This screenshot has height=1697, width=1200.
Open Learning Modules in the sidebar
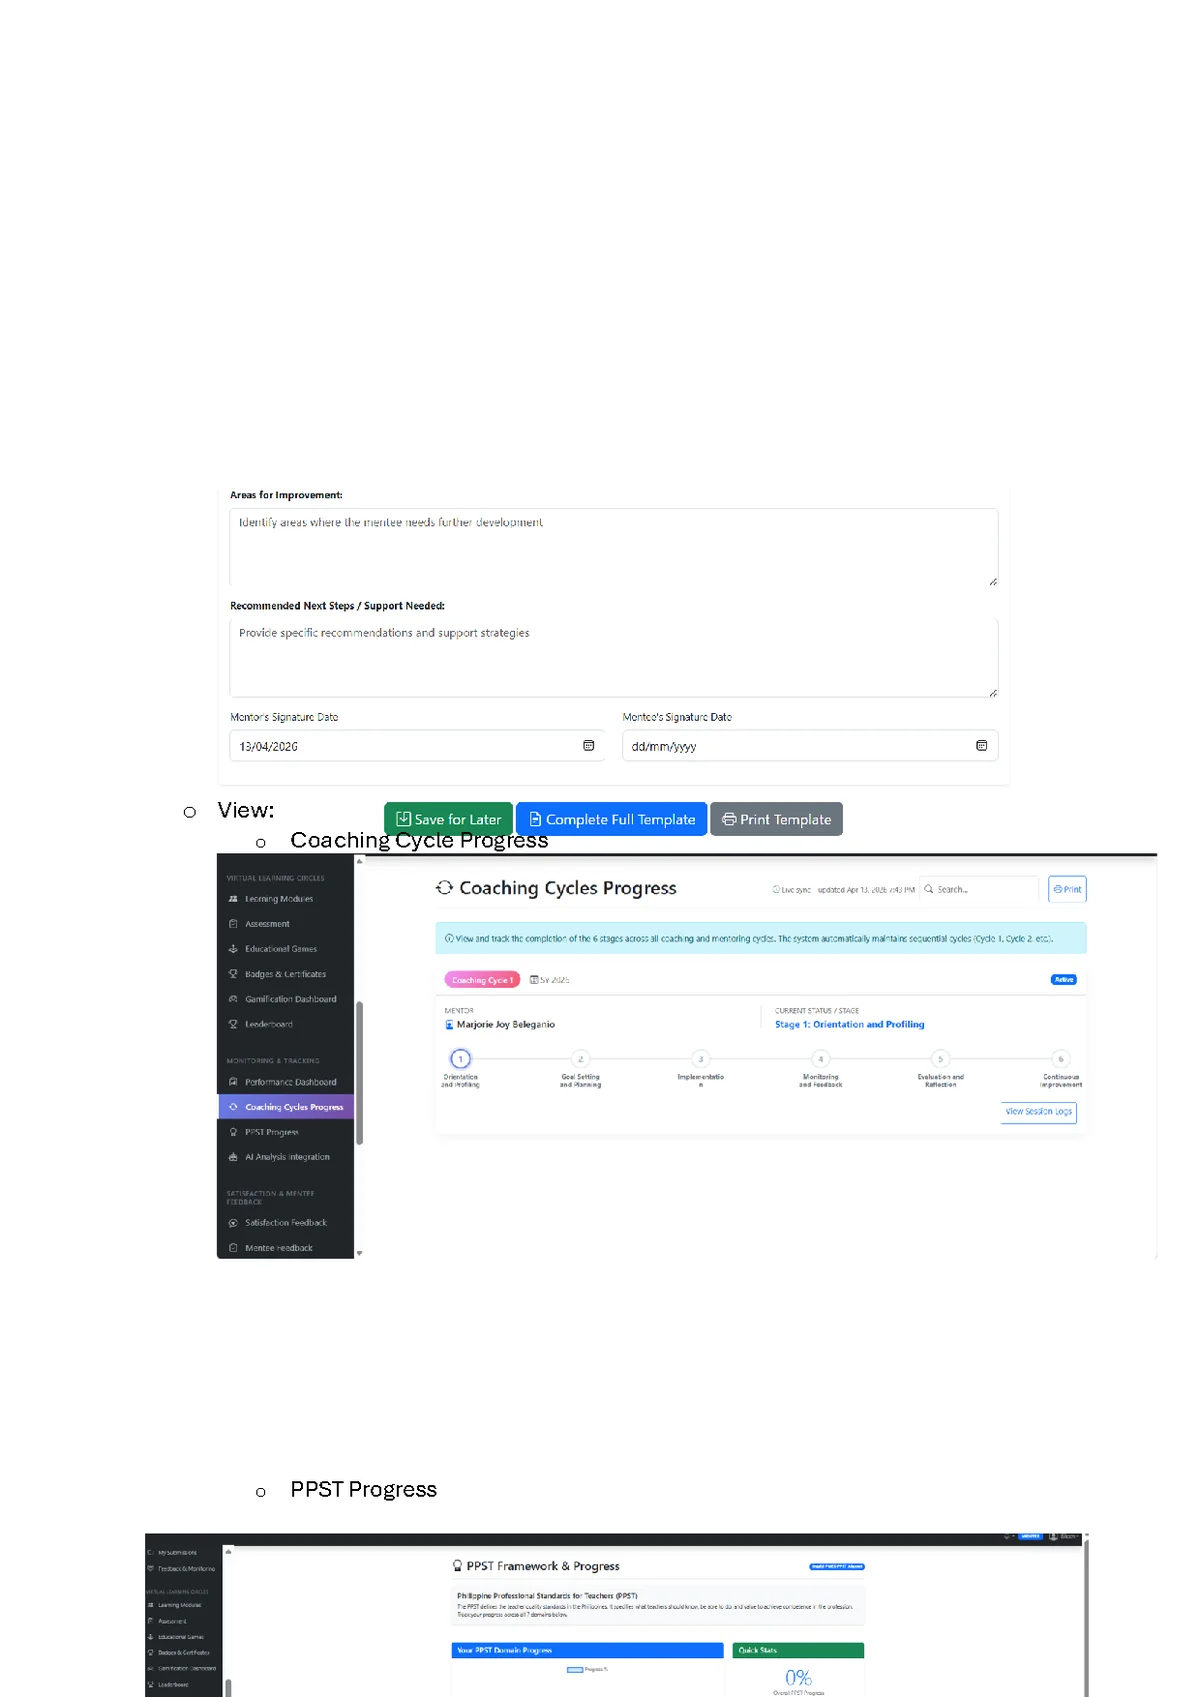[279, 899]
